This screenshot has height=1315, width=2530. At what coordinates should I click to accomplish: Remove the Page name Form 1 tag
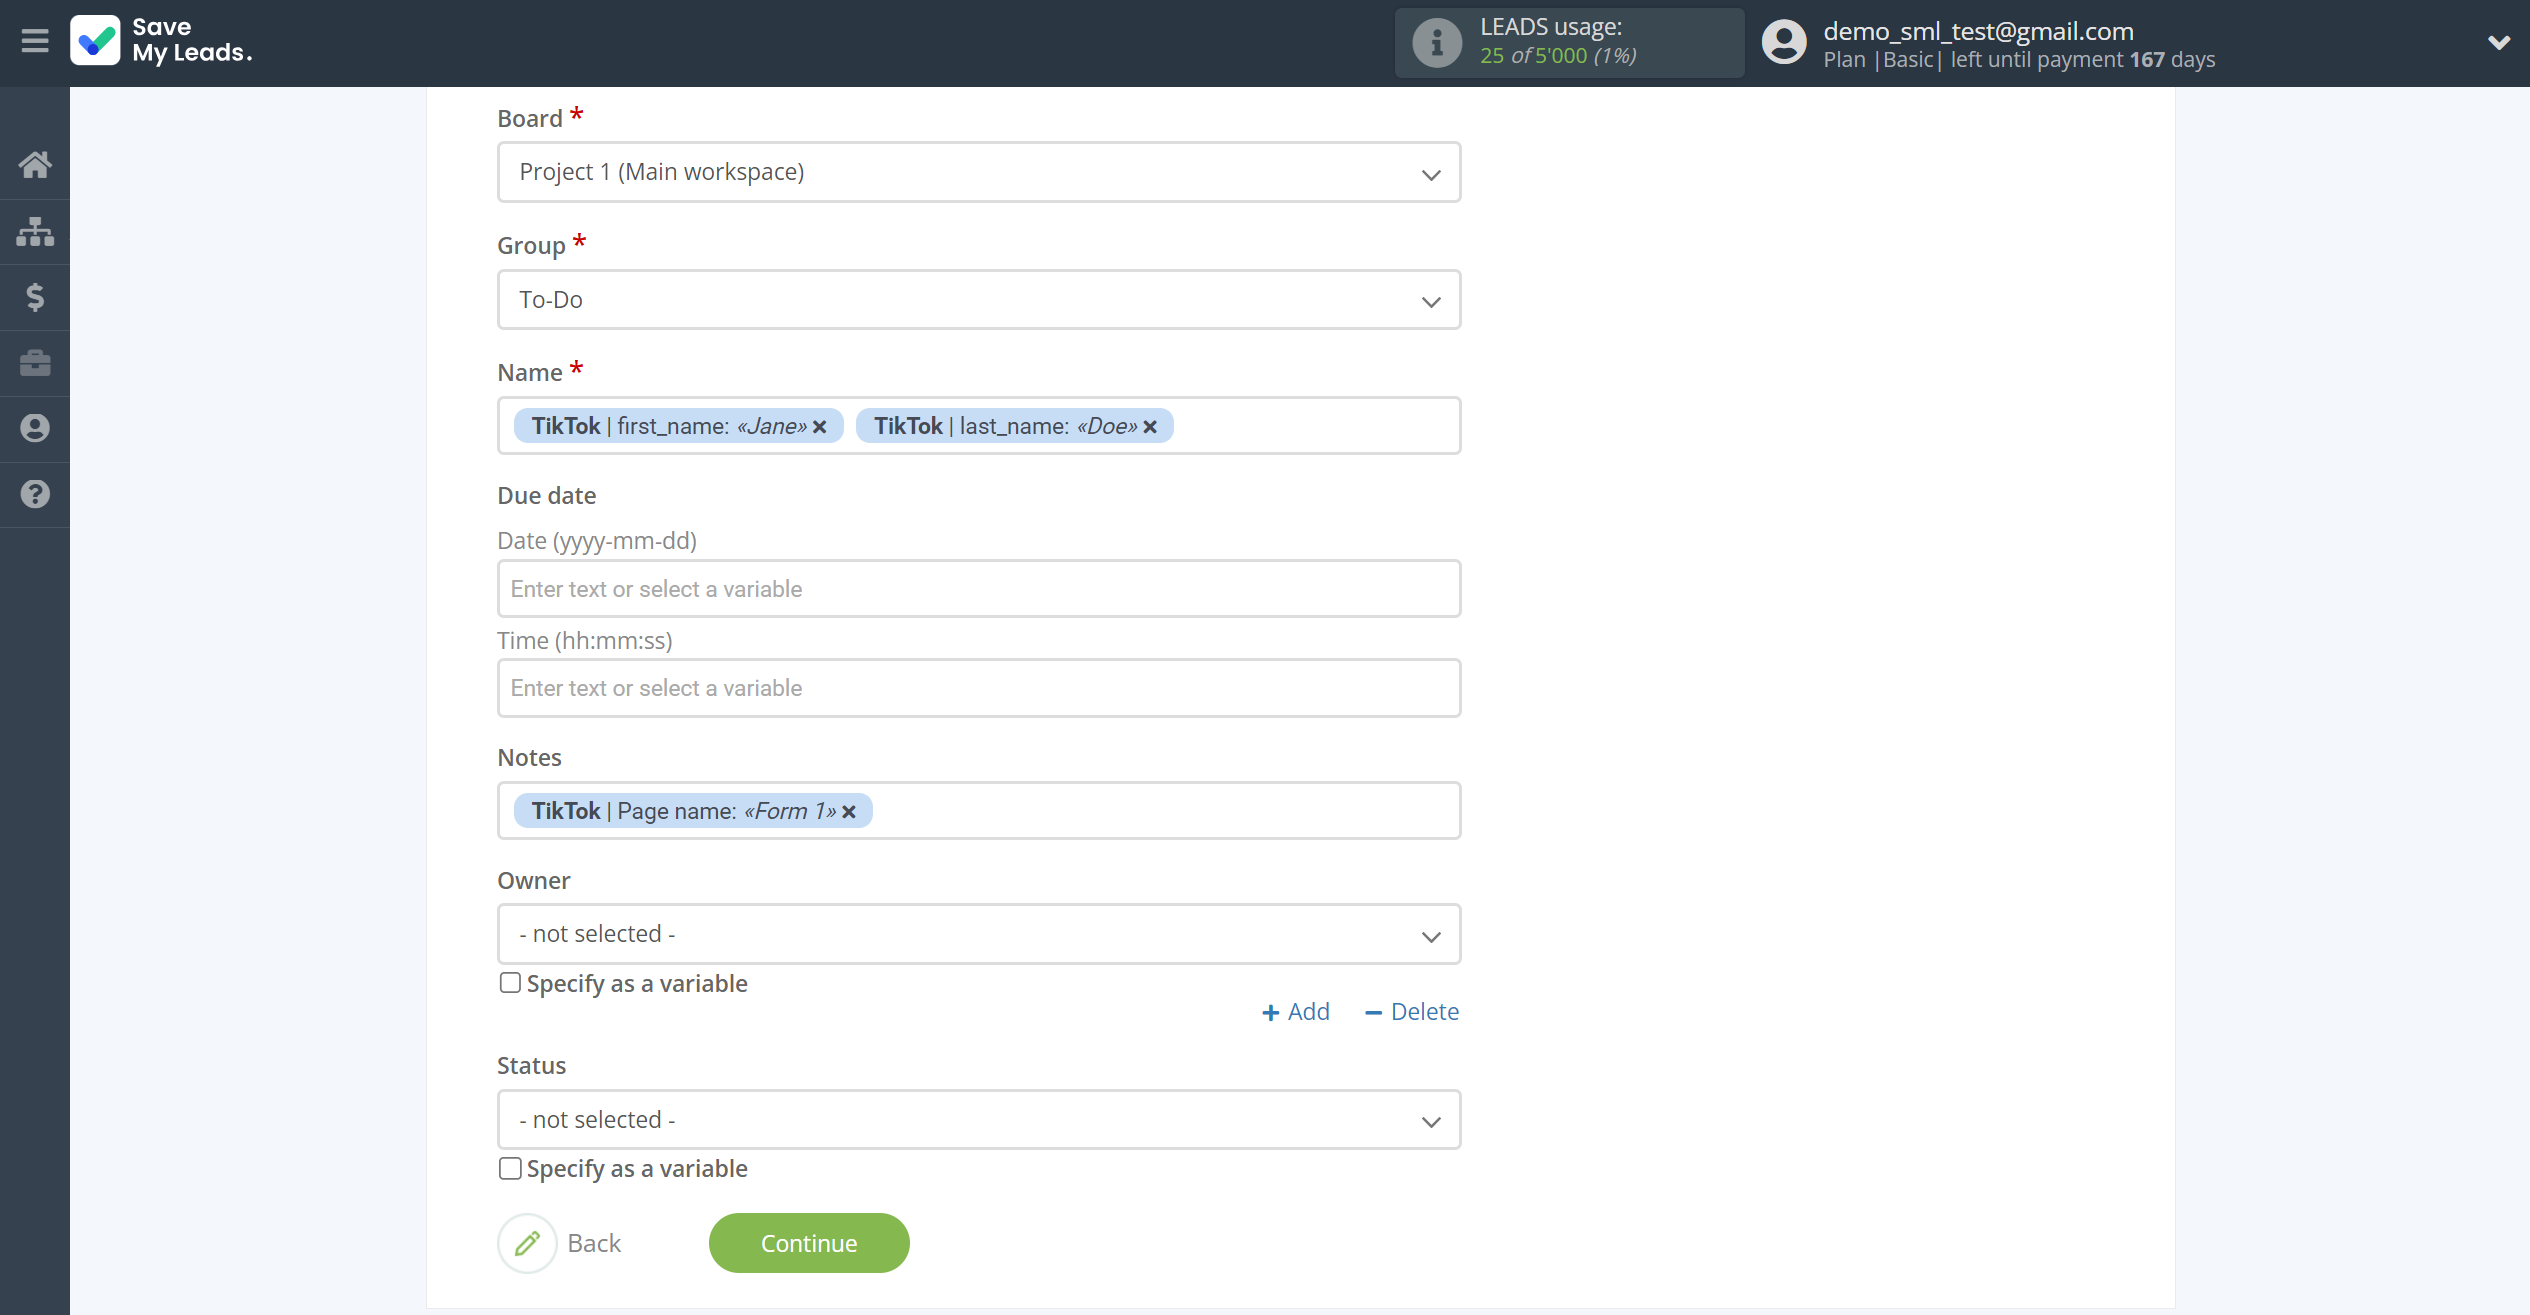click(x=849, y=812)
